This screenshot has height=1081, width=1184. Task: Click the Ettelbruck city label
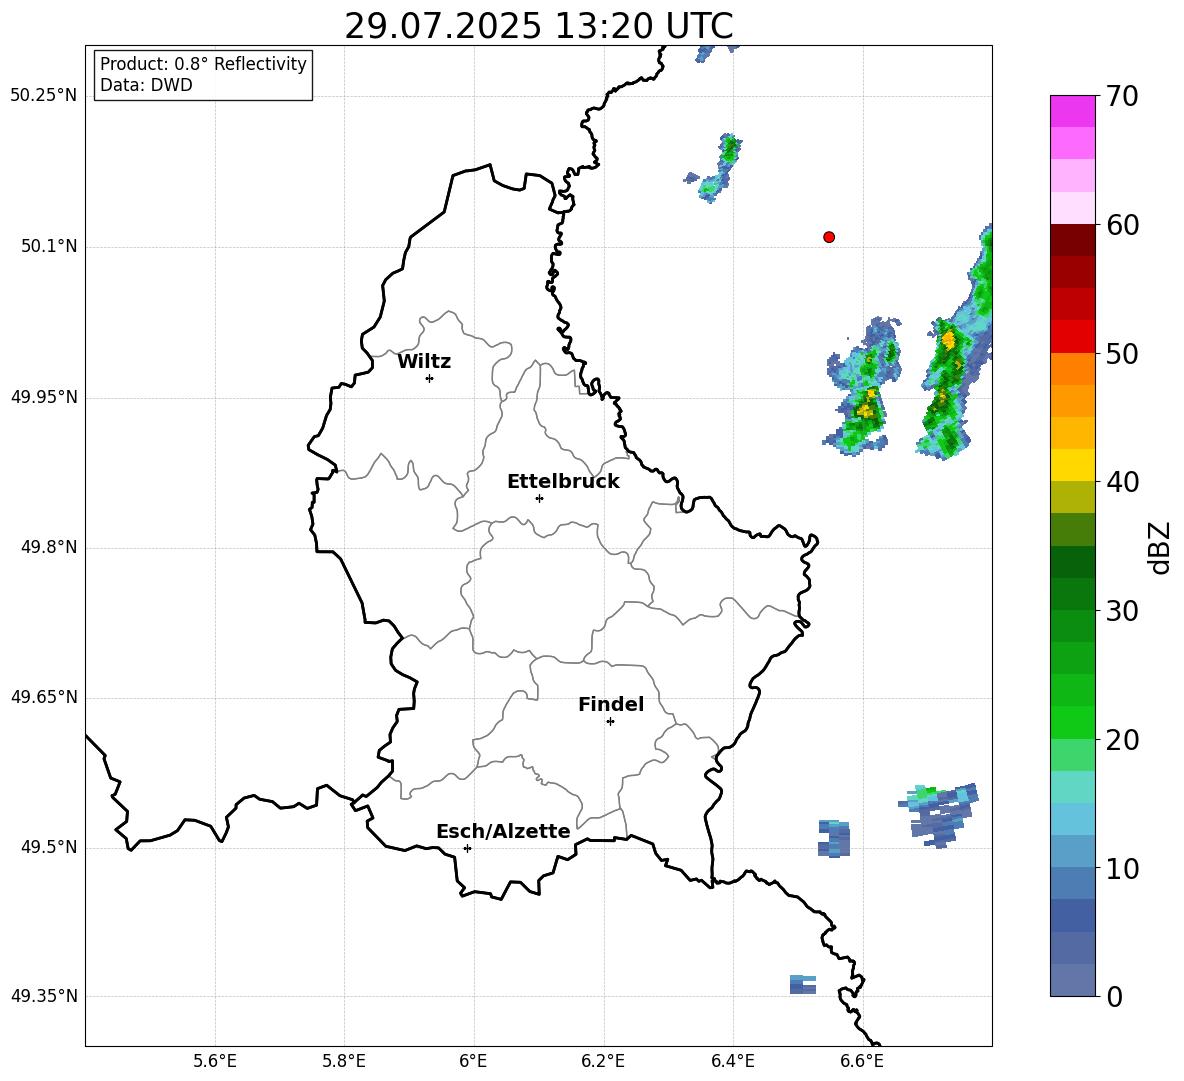pyautogui.click(x=563, y=482)
